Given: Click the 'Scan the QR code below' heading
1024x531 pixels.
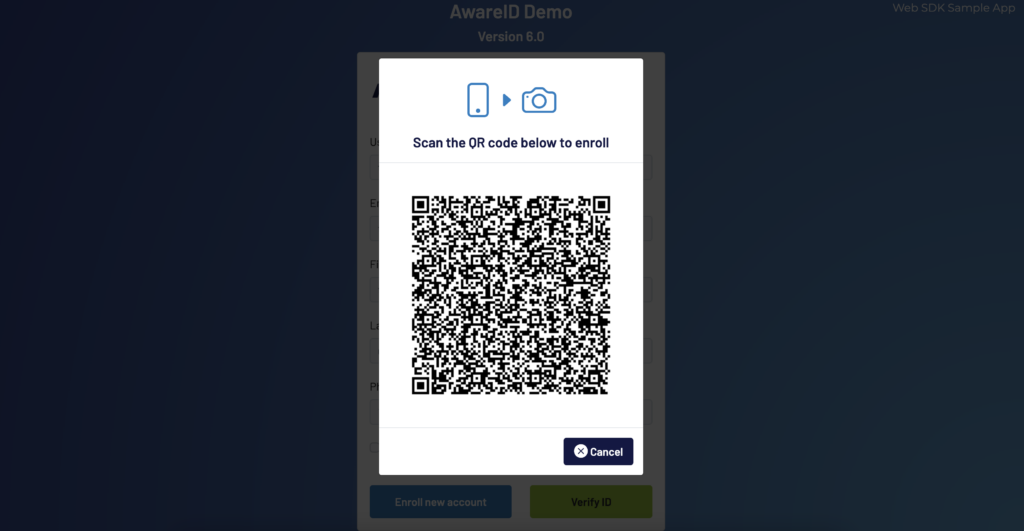Looking at the screenshot, I should pos(511,142).
